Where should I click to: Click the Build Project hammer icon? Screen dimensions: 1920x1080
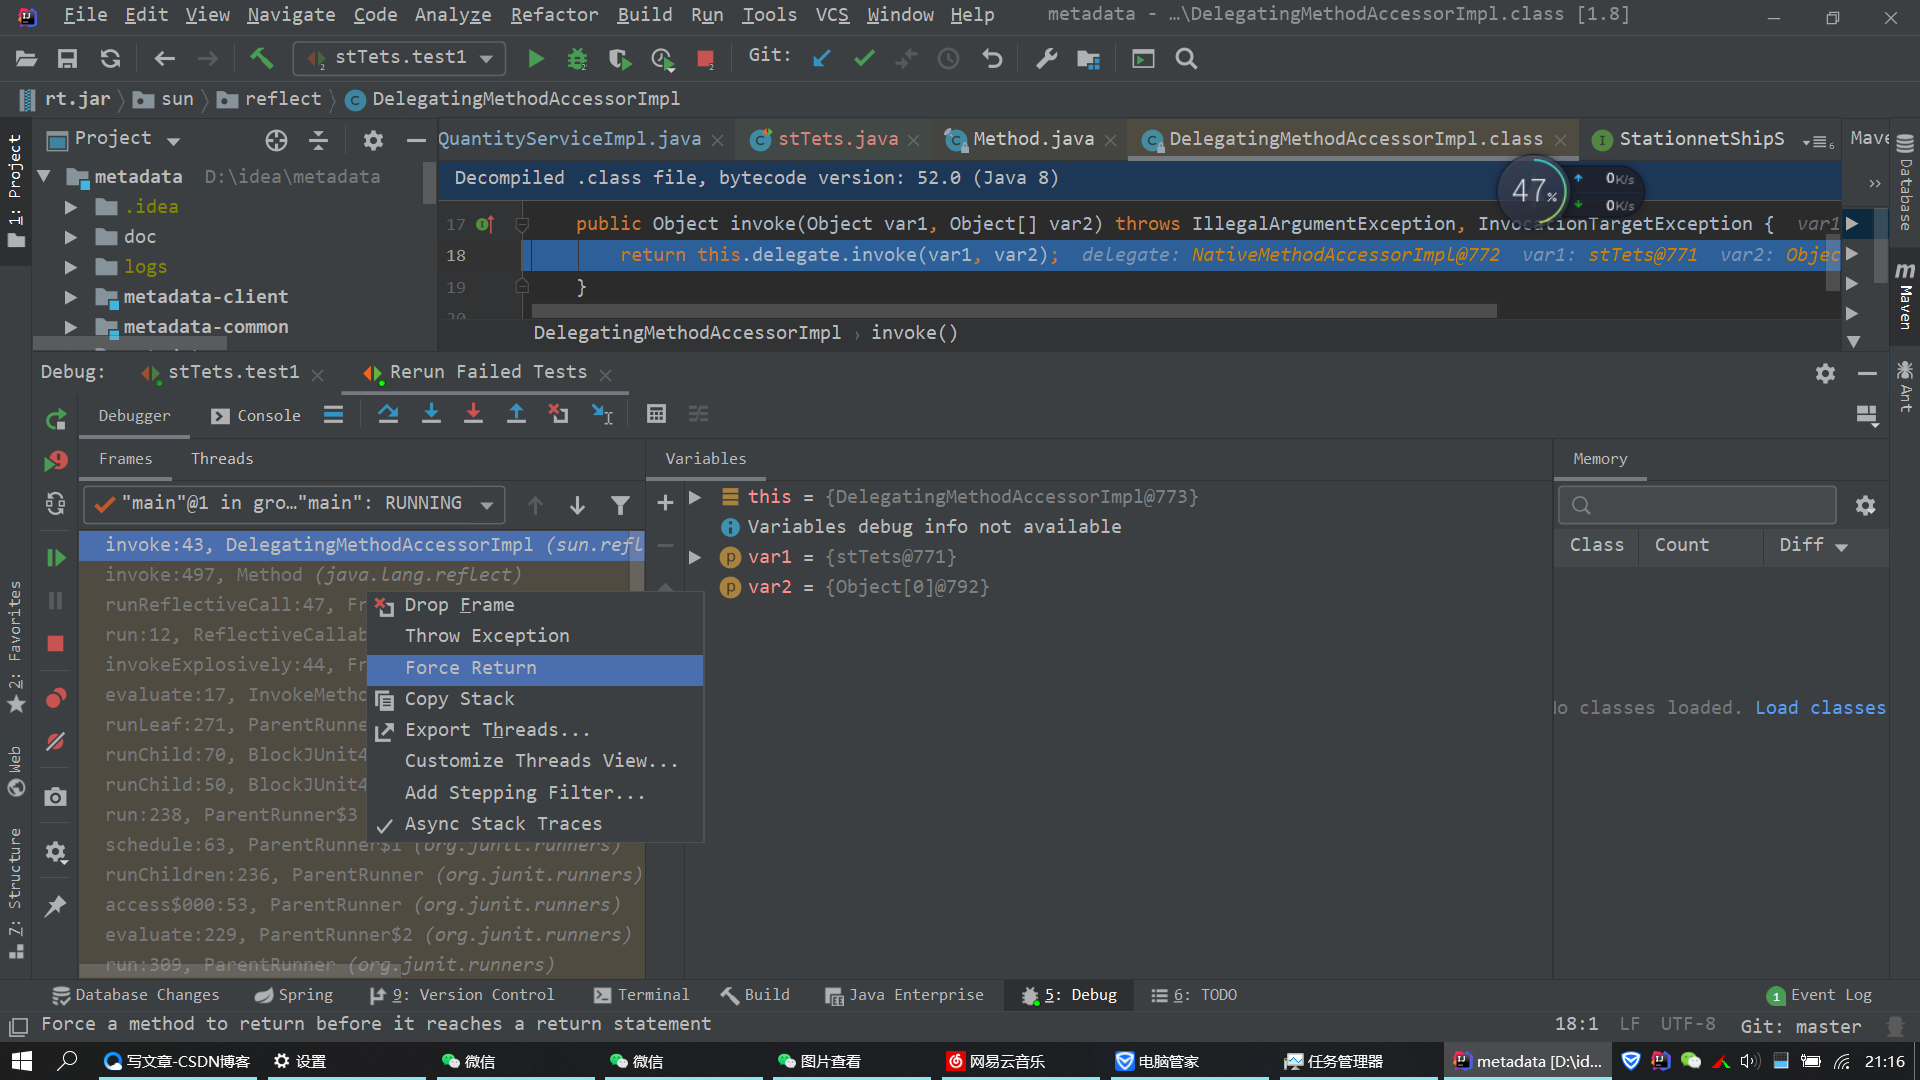point(262,59)
